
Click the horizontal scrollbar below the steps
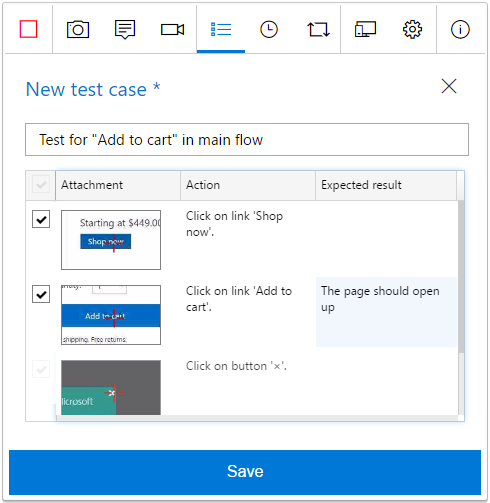[x=257, y=418]
